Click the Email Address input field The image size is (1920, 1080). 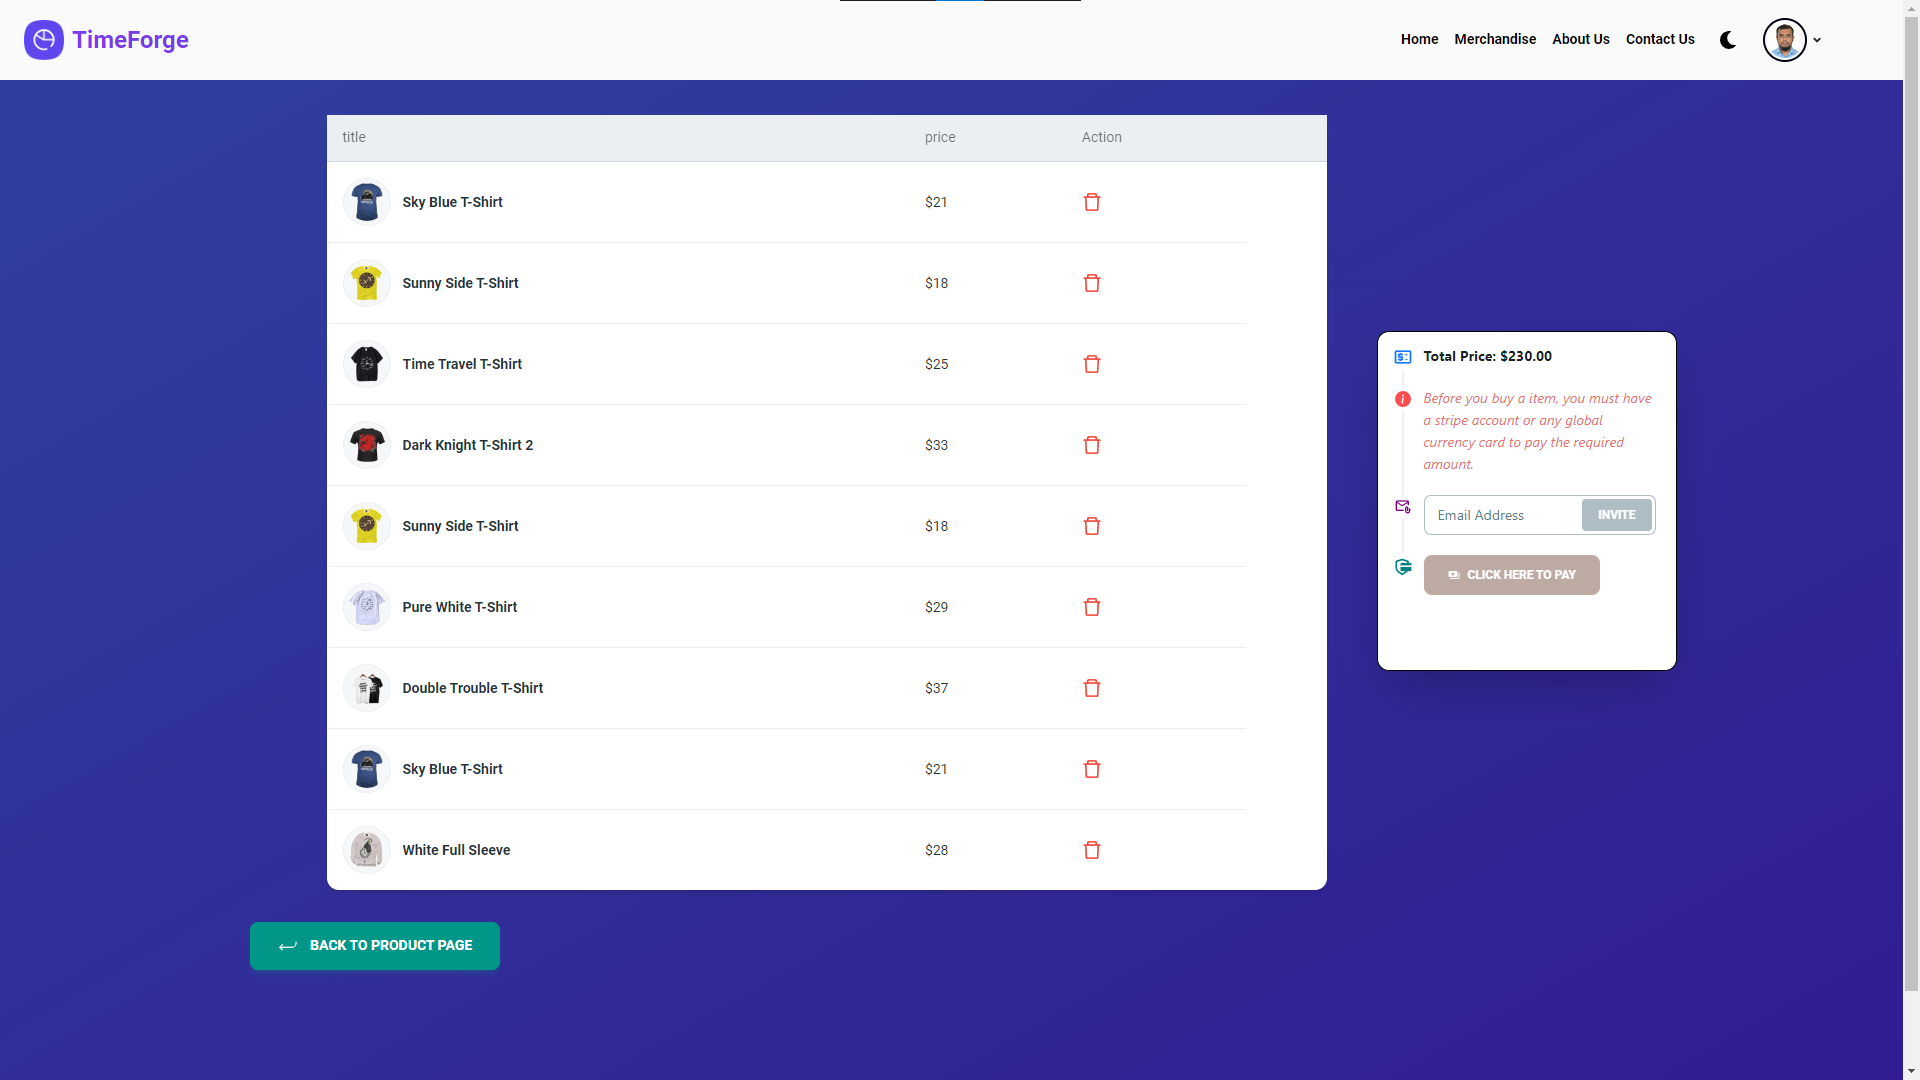[1502, 515]
